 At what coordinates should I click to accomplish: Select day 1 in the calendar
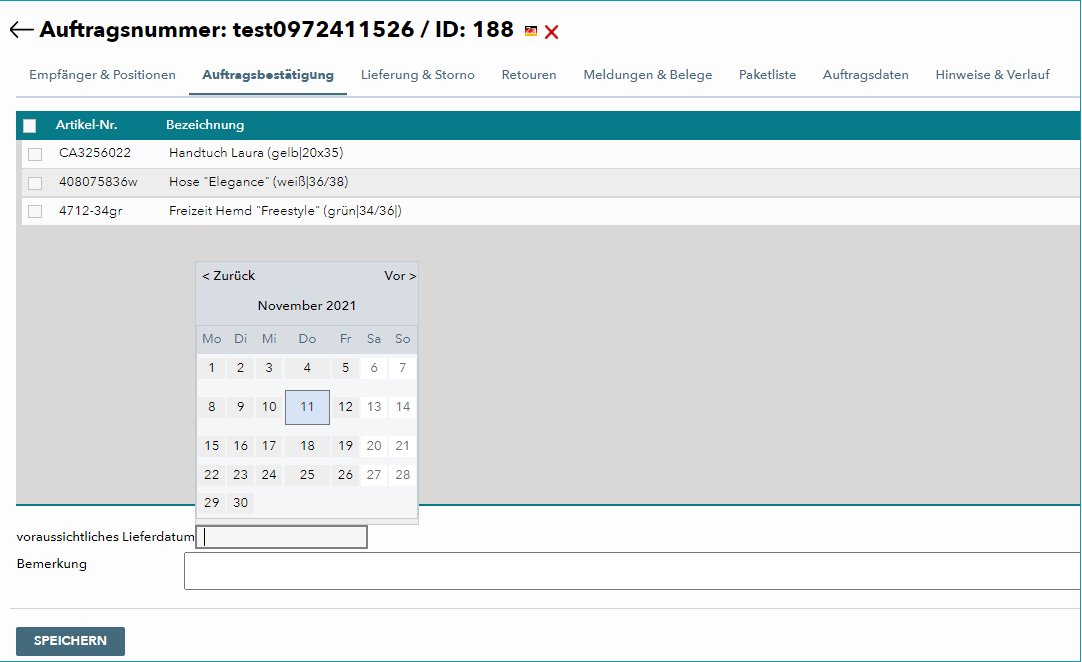pos(212,368)
